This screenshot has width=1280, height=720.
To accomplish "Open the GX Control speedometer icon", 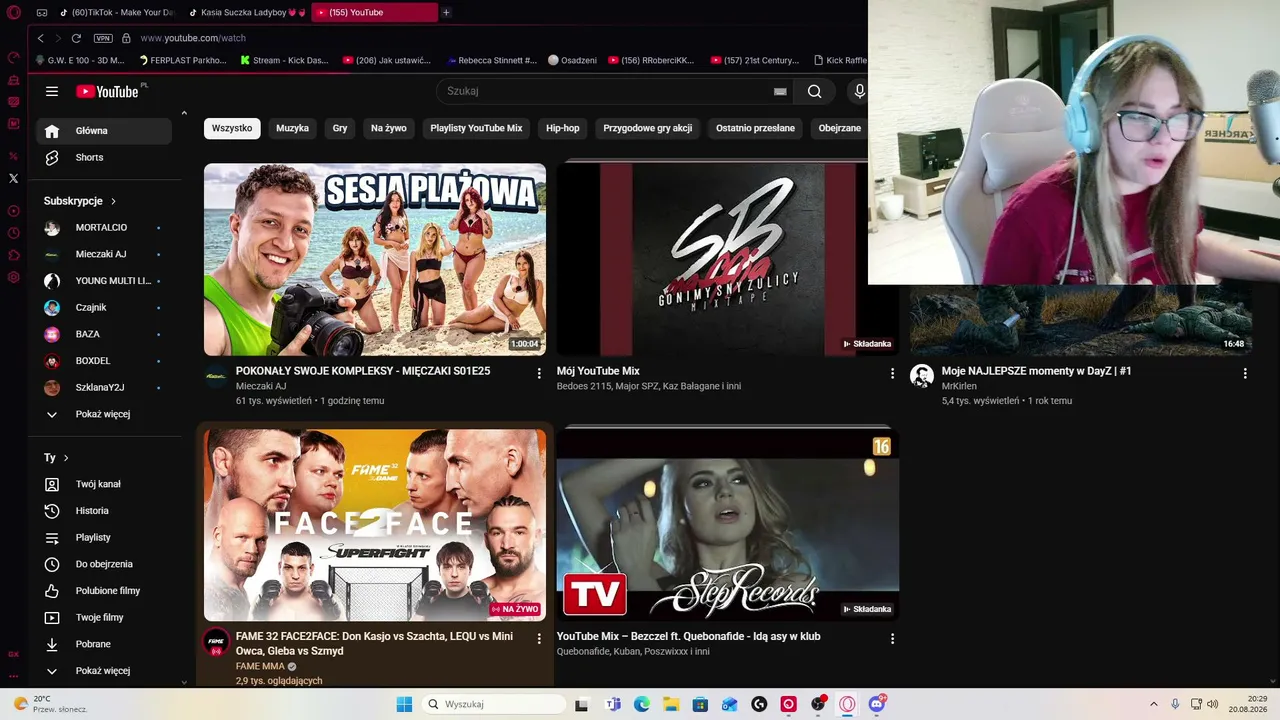I will [13, 58].
